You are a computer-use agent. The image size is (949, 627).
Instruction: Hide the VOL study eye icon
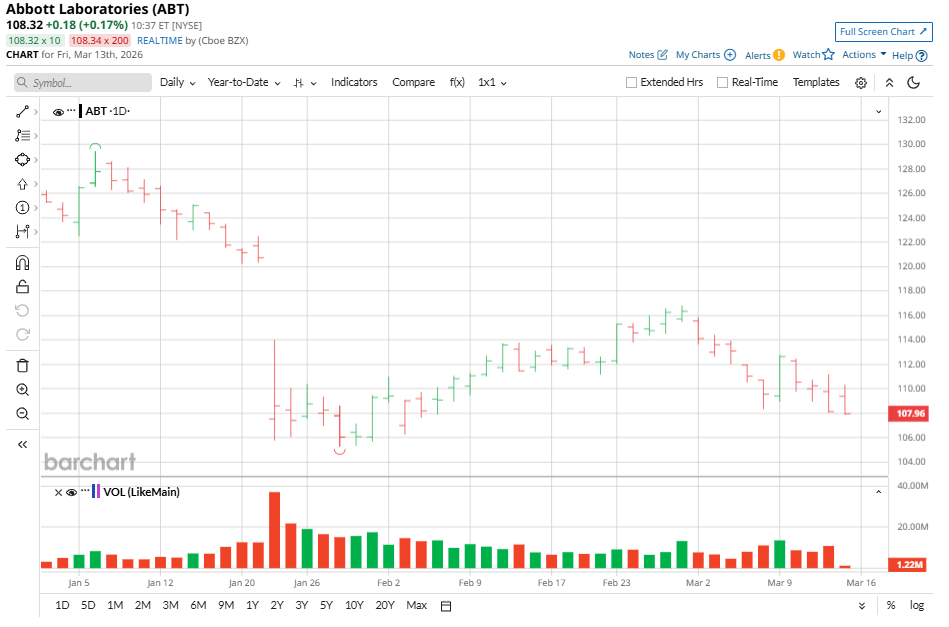71,493
